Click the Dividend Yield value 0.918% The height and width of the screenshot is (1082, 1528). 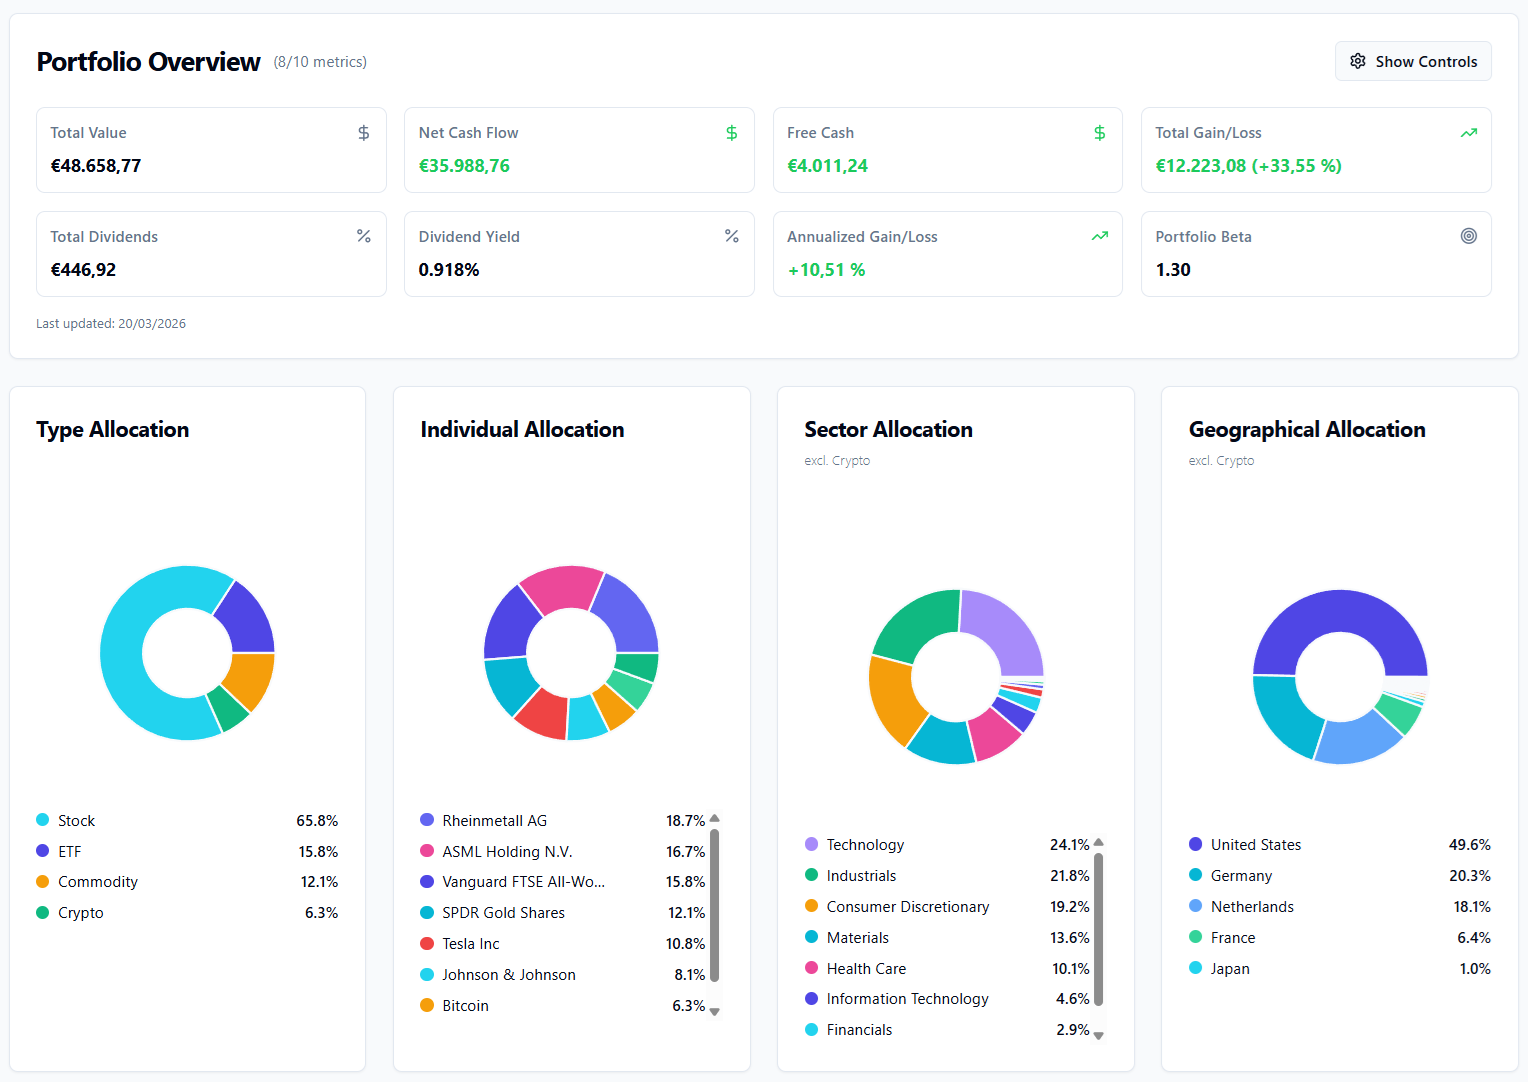point(449,270)
